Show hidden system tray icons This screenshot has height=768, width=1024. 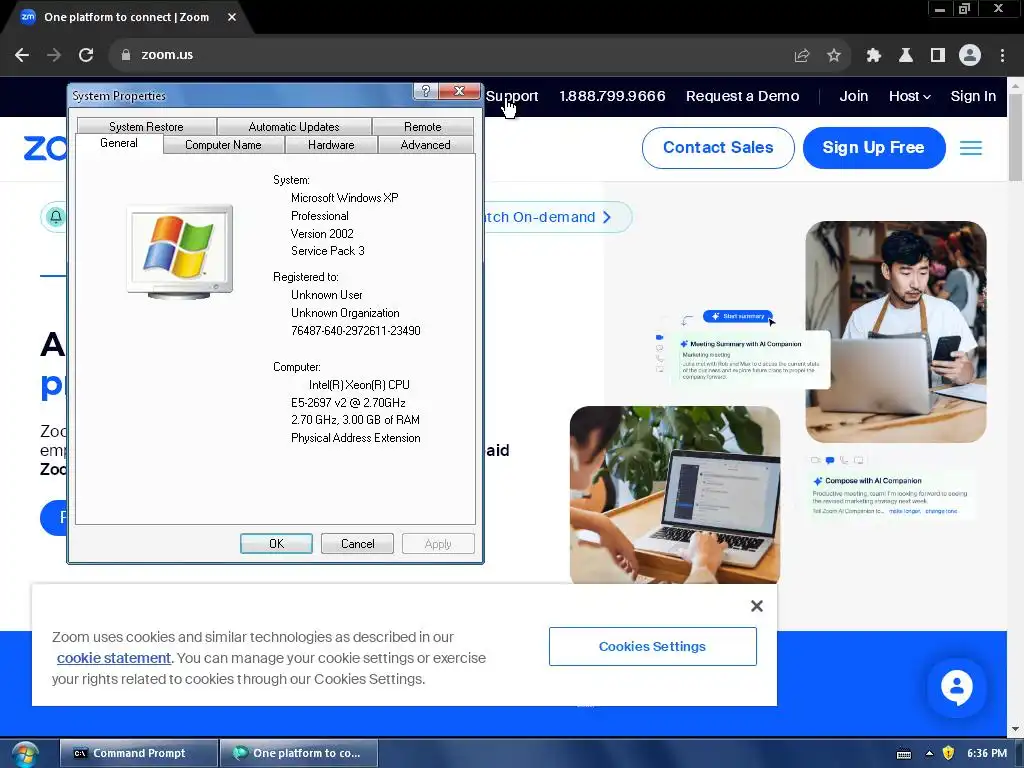click(929, 753)
